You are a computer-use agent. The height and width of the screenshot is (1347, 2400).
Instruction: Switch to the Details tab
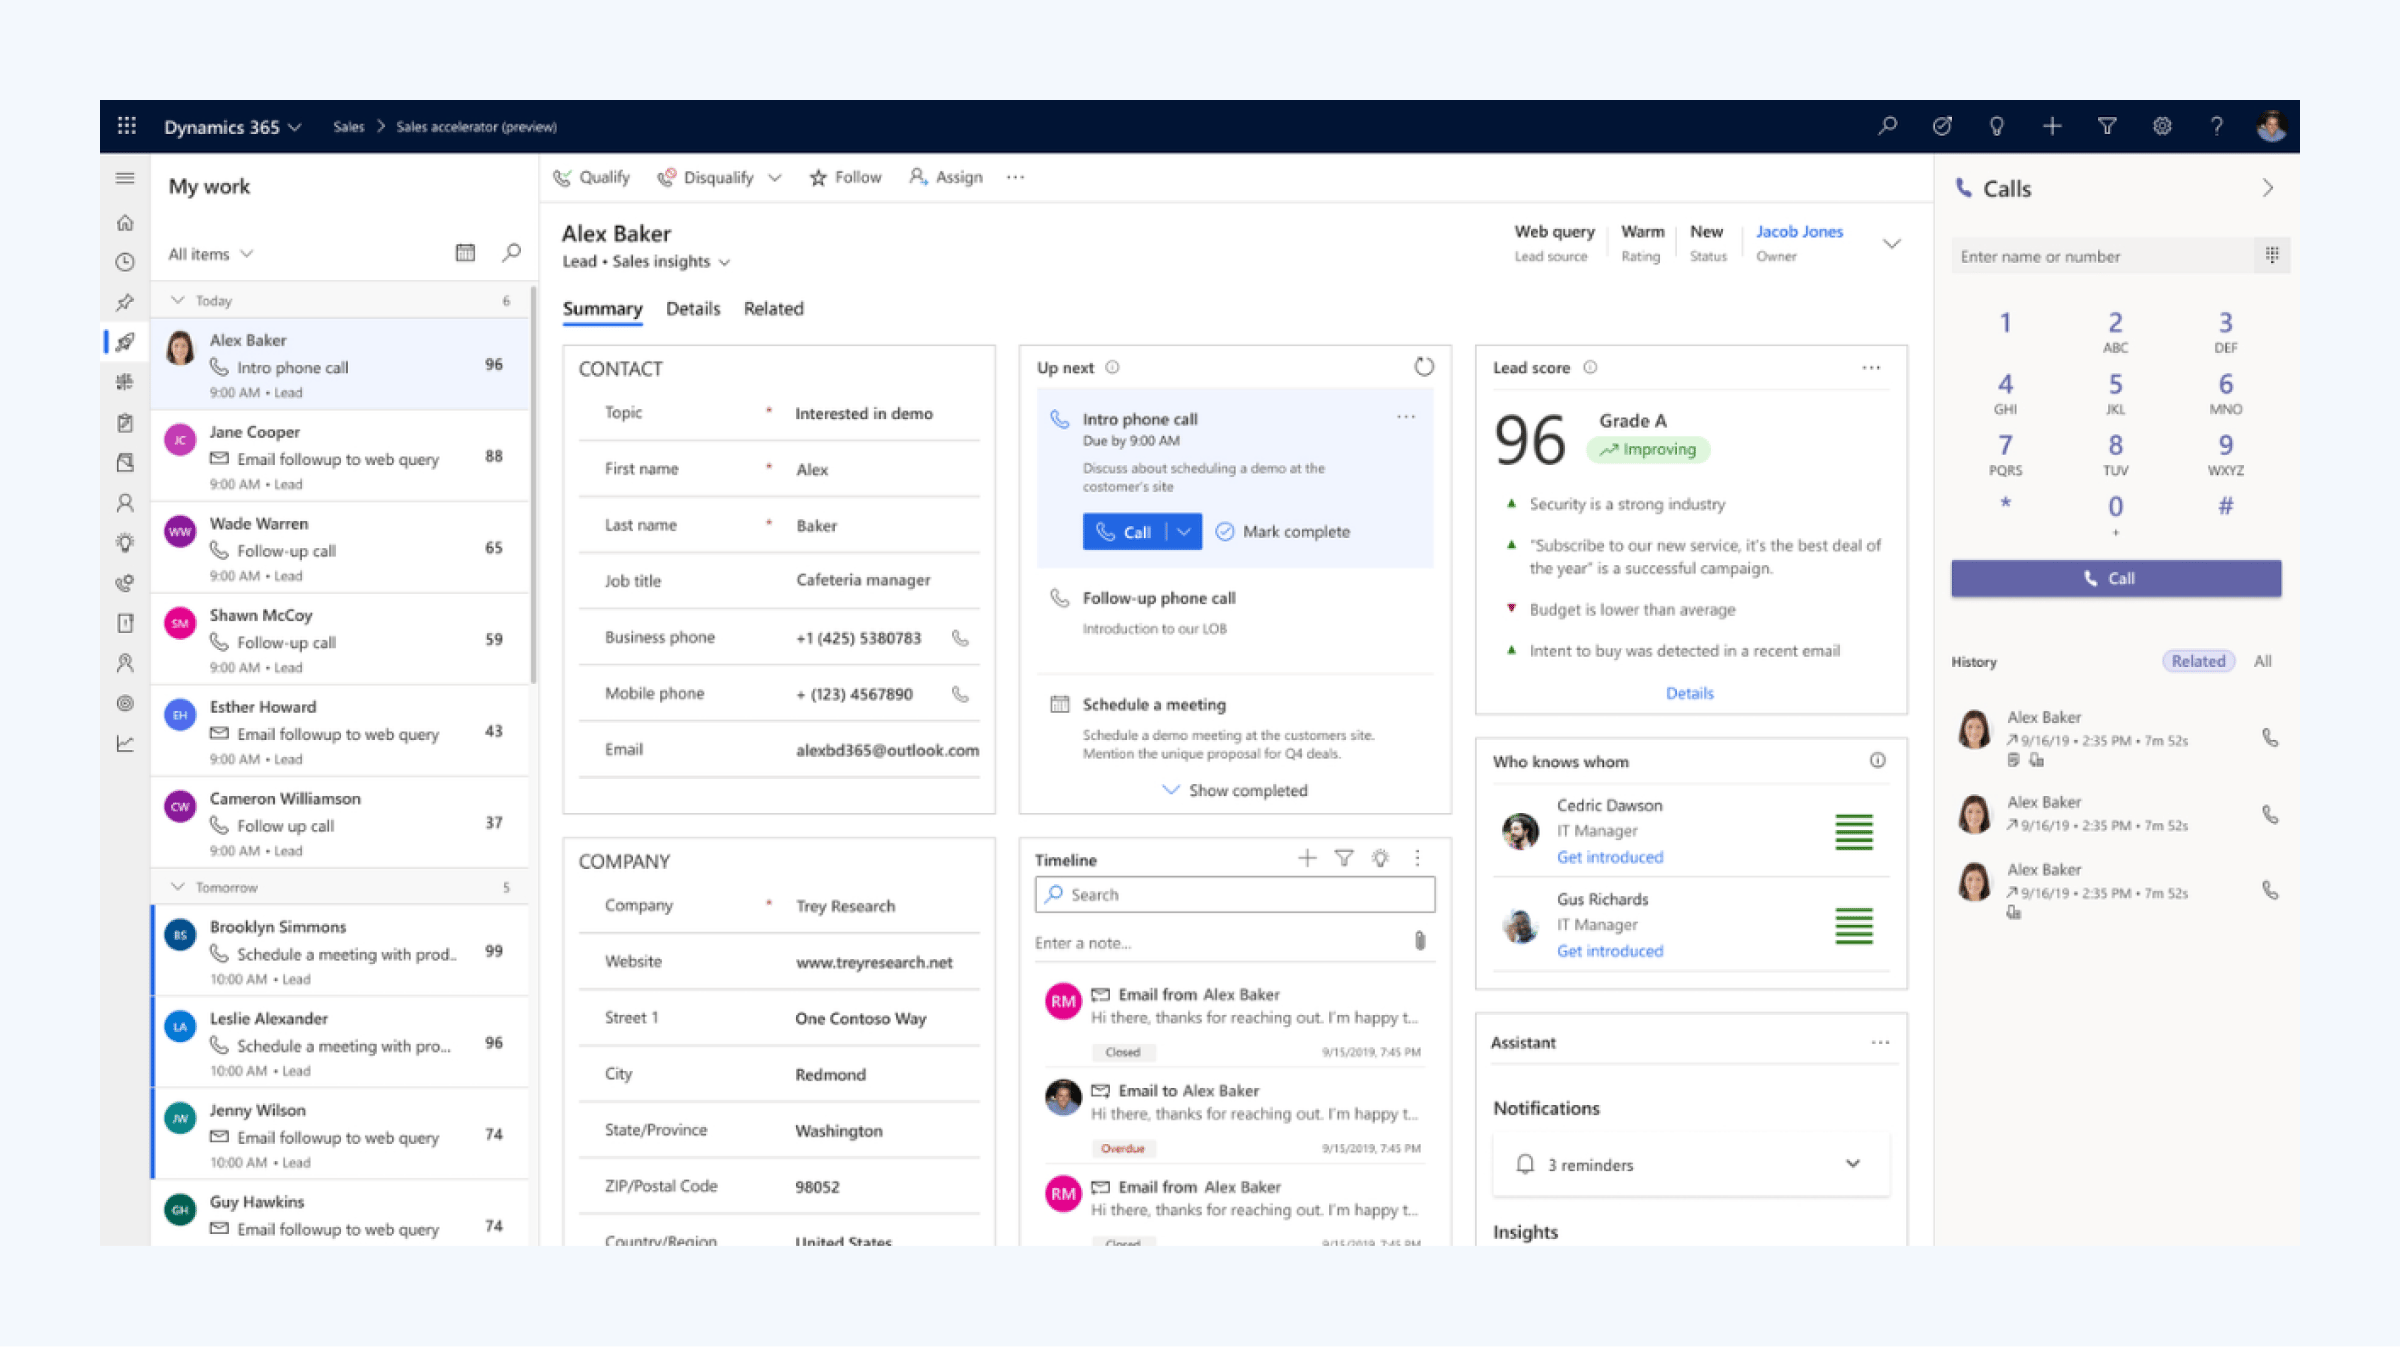click(692, 308)
